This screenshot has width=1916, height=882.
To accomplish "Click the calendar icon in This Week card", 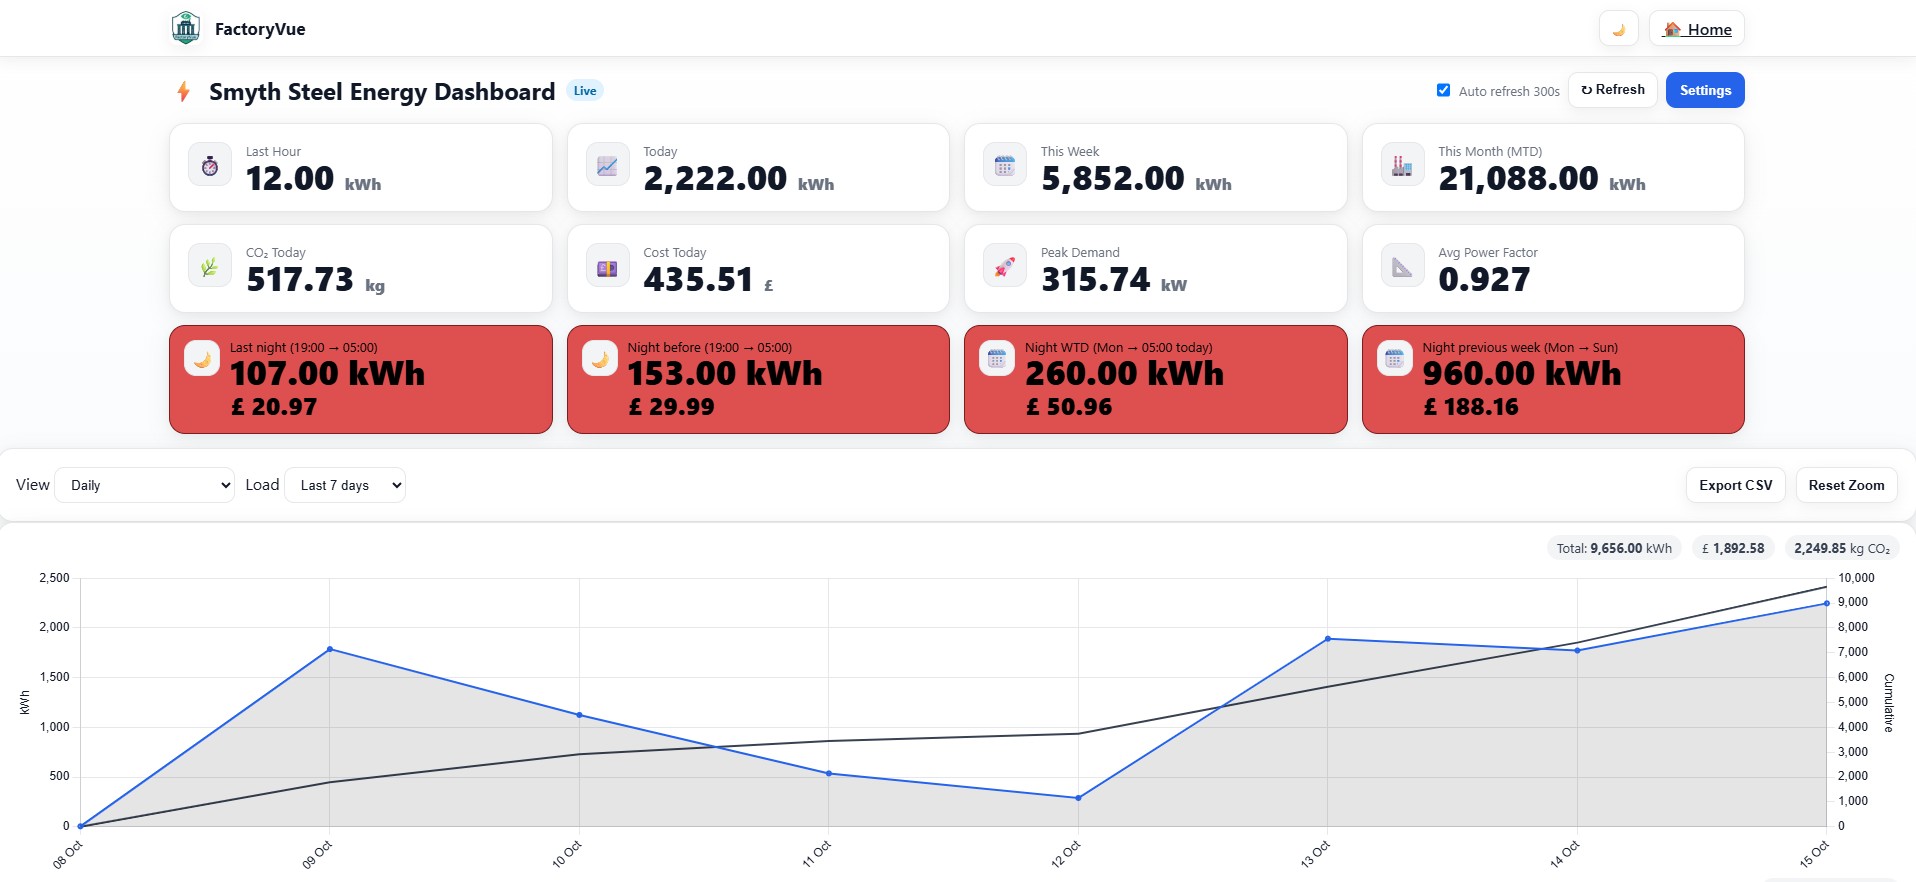I will [x=1005, y=166].
